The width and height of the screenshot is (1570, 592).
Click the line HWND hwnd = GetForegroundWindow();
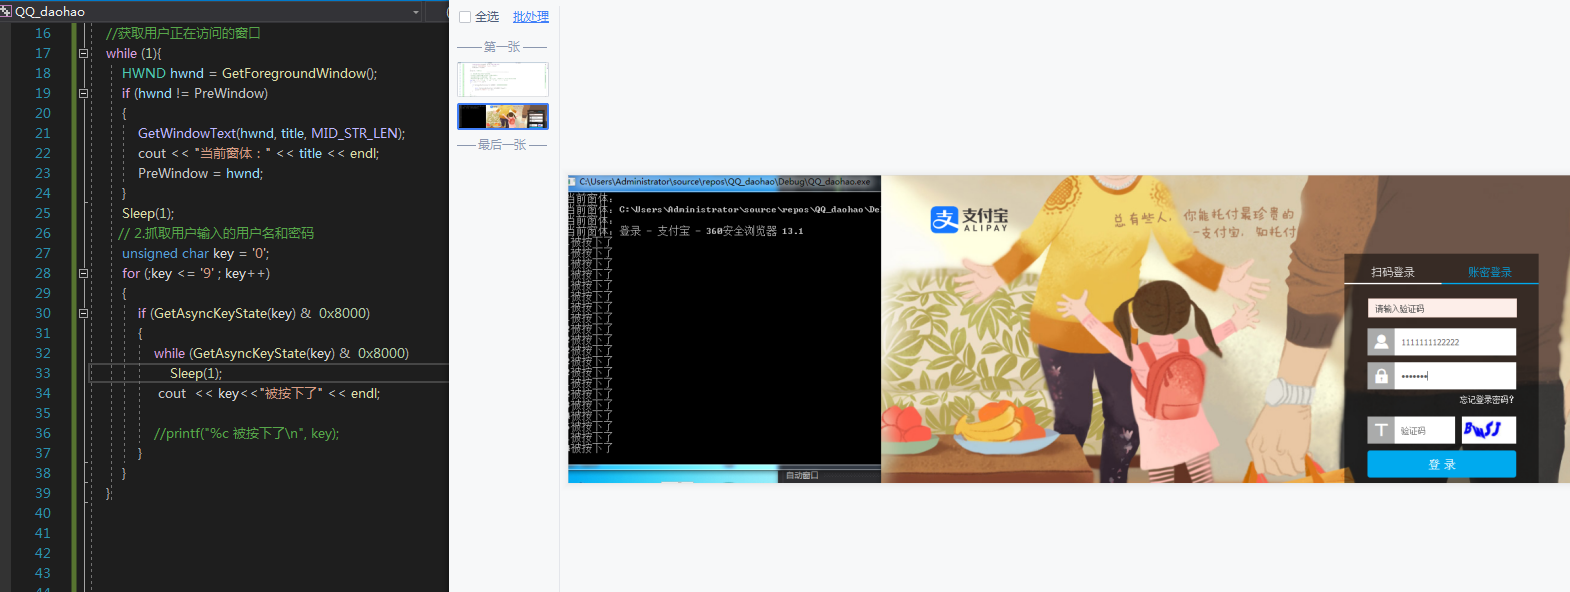click(x=250, y=73)
